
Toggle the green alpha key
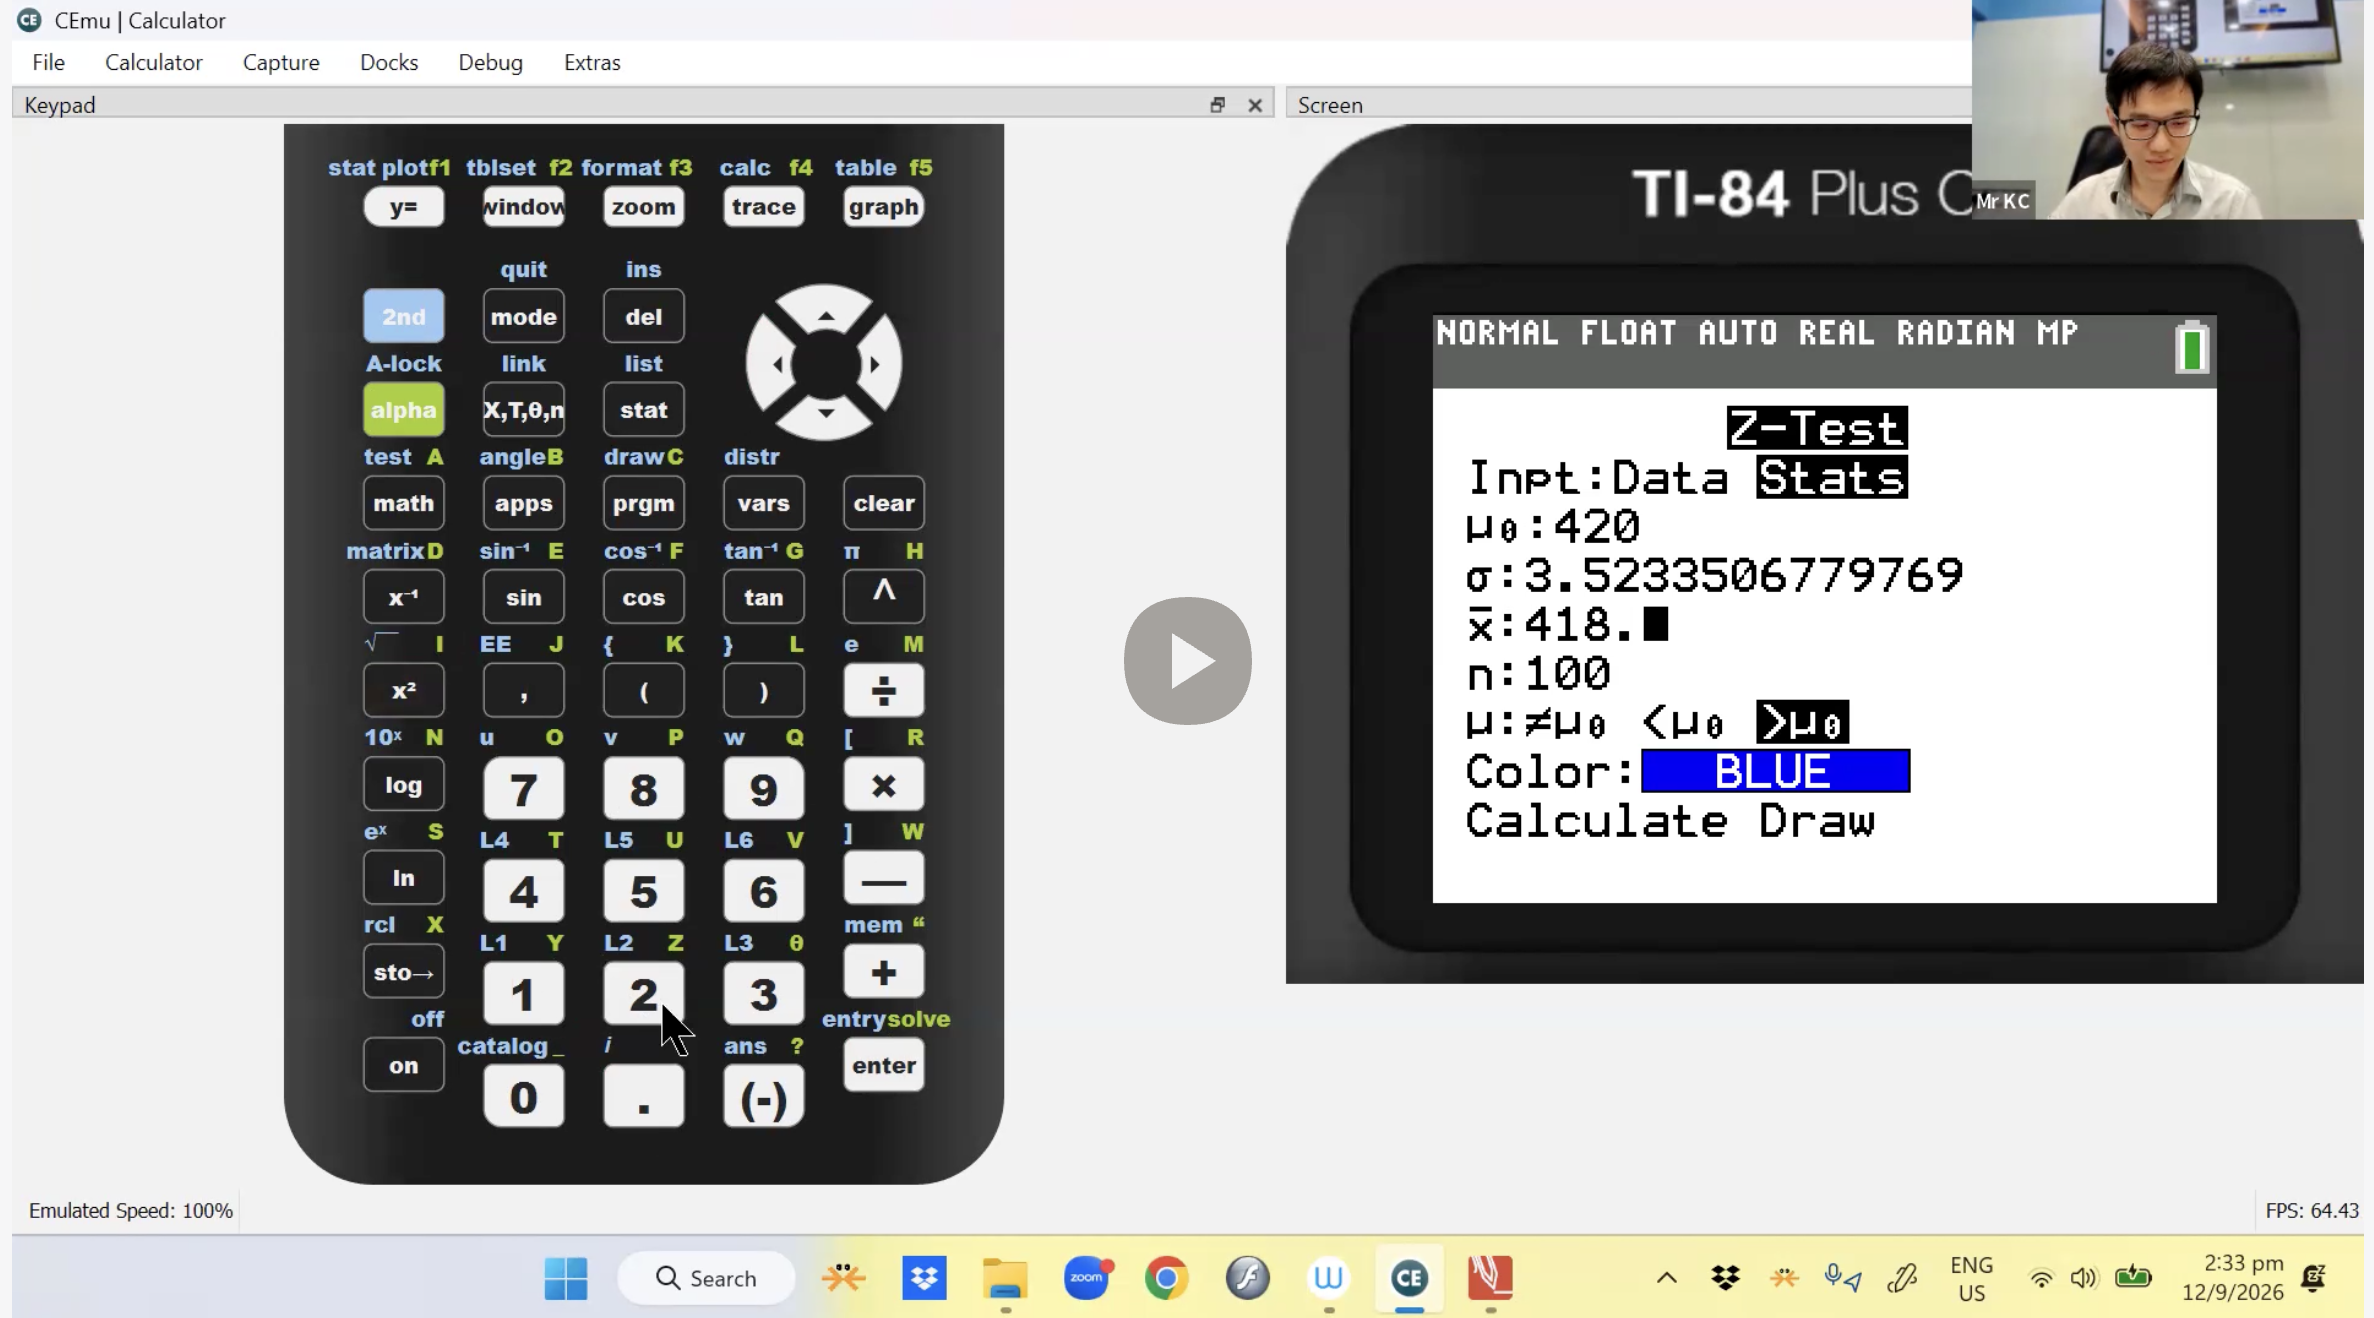[x=403, y=410]
